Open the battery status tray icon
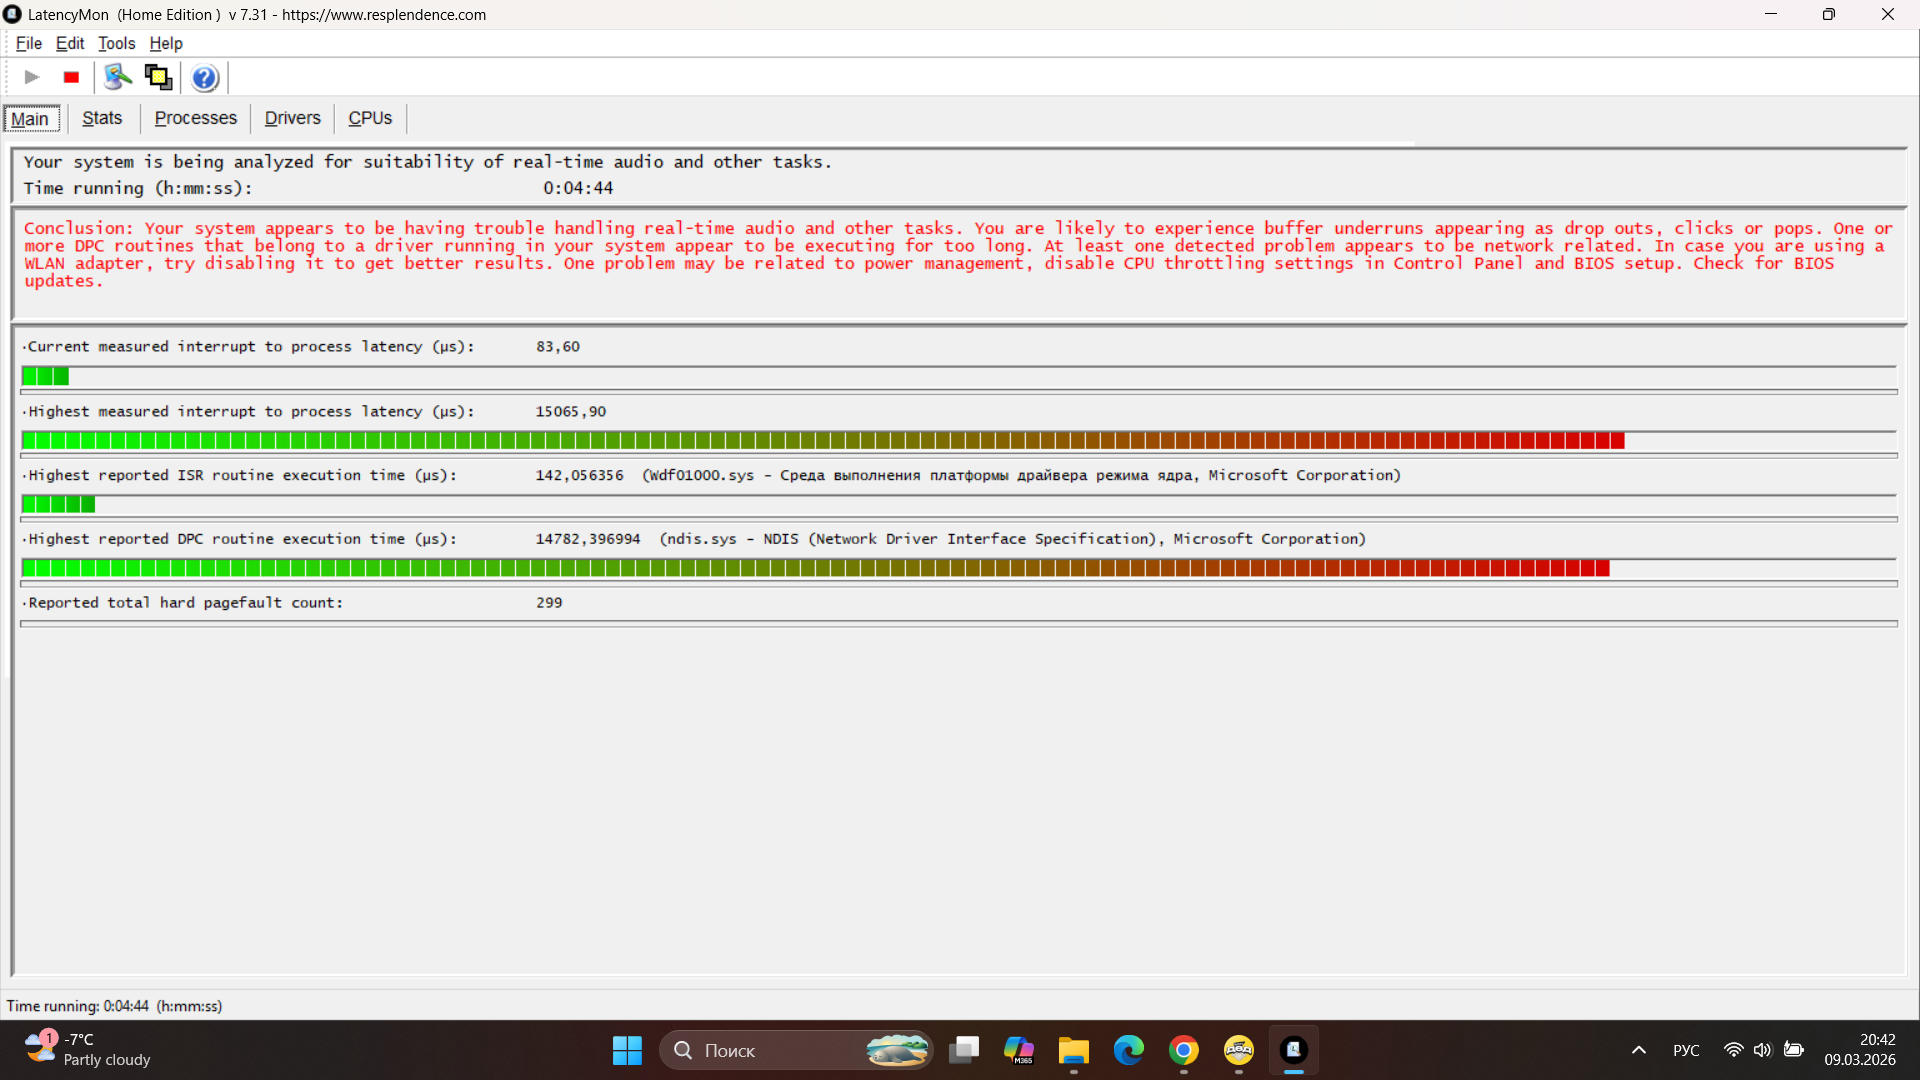Image resolution: width=1920 pixels, height=1080 pixels. [x=1794, y=1050]
